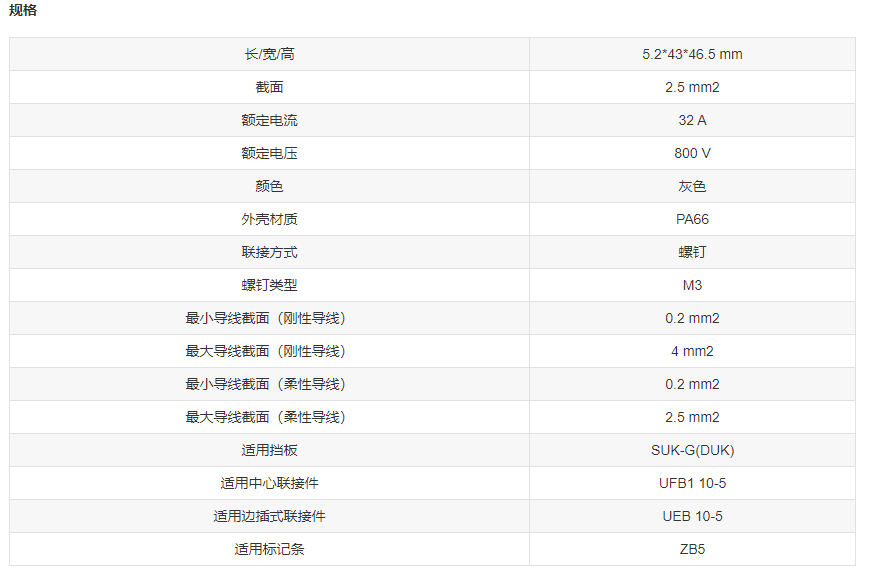Select the M3 screw type value
The width and height of the screenshot is (878, 581).
[692, 285]
